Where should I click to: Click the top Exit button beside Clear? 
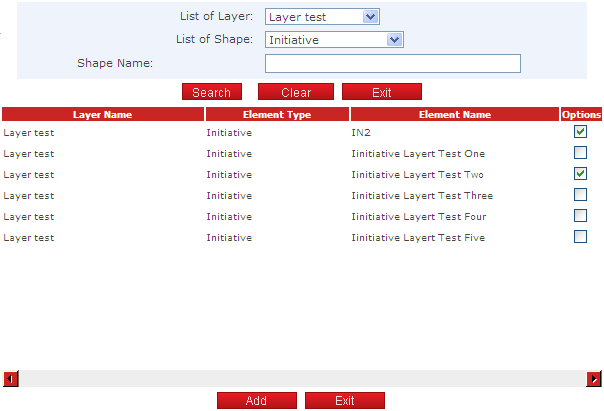point(381,92)
